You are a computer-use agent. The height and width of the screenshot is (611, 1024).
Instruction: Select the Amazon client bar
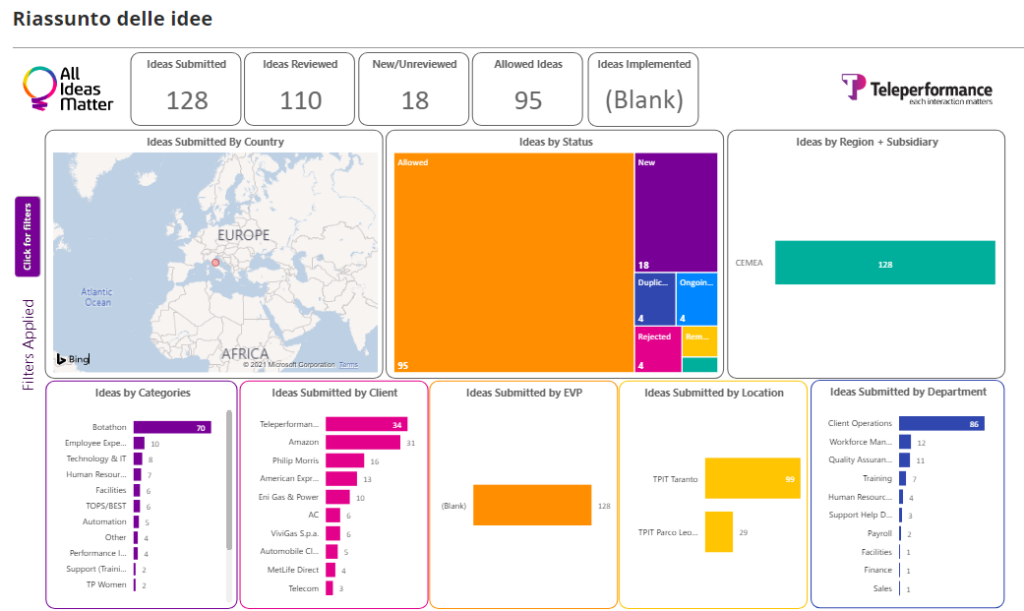pos(363,443)
